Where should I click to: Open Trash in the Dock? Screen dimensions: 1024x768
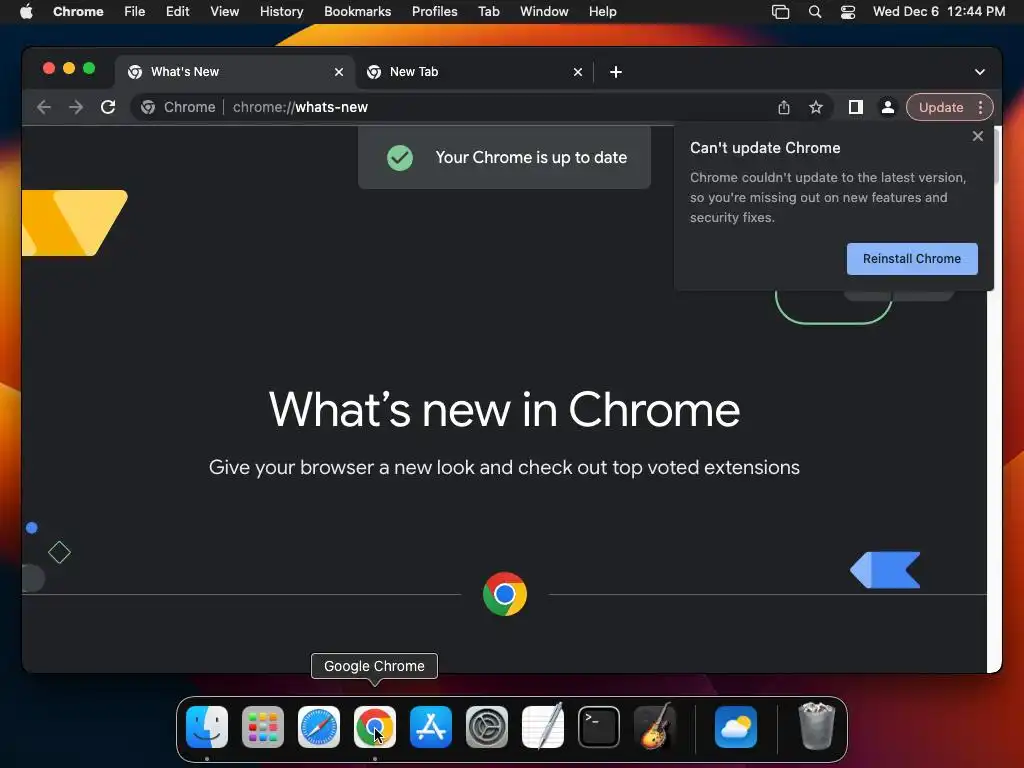[816, 726]
